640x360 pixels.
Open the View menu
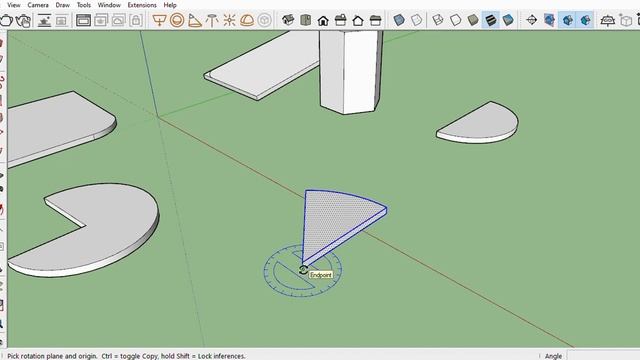[x=13, y=5]
